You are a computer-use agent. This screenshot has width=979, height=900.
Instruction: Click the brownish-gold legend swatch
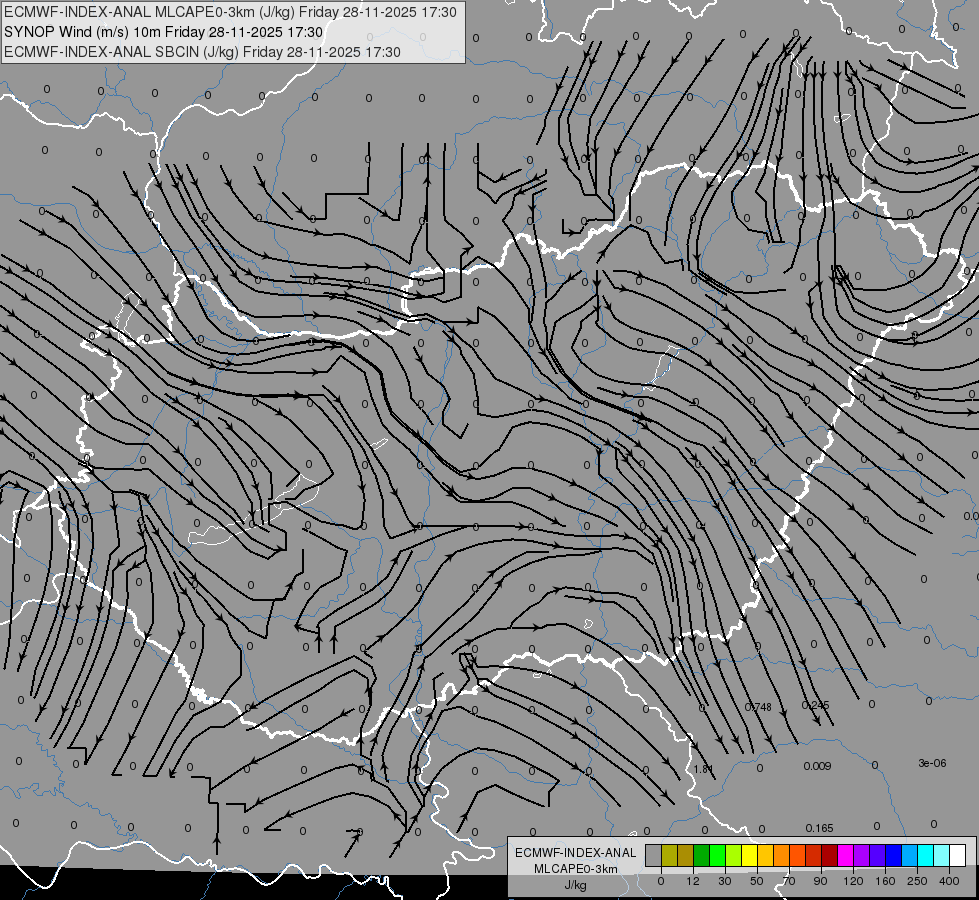click(686, 856)
